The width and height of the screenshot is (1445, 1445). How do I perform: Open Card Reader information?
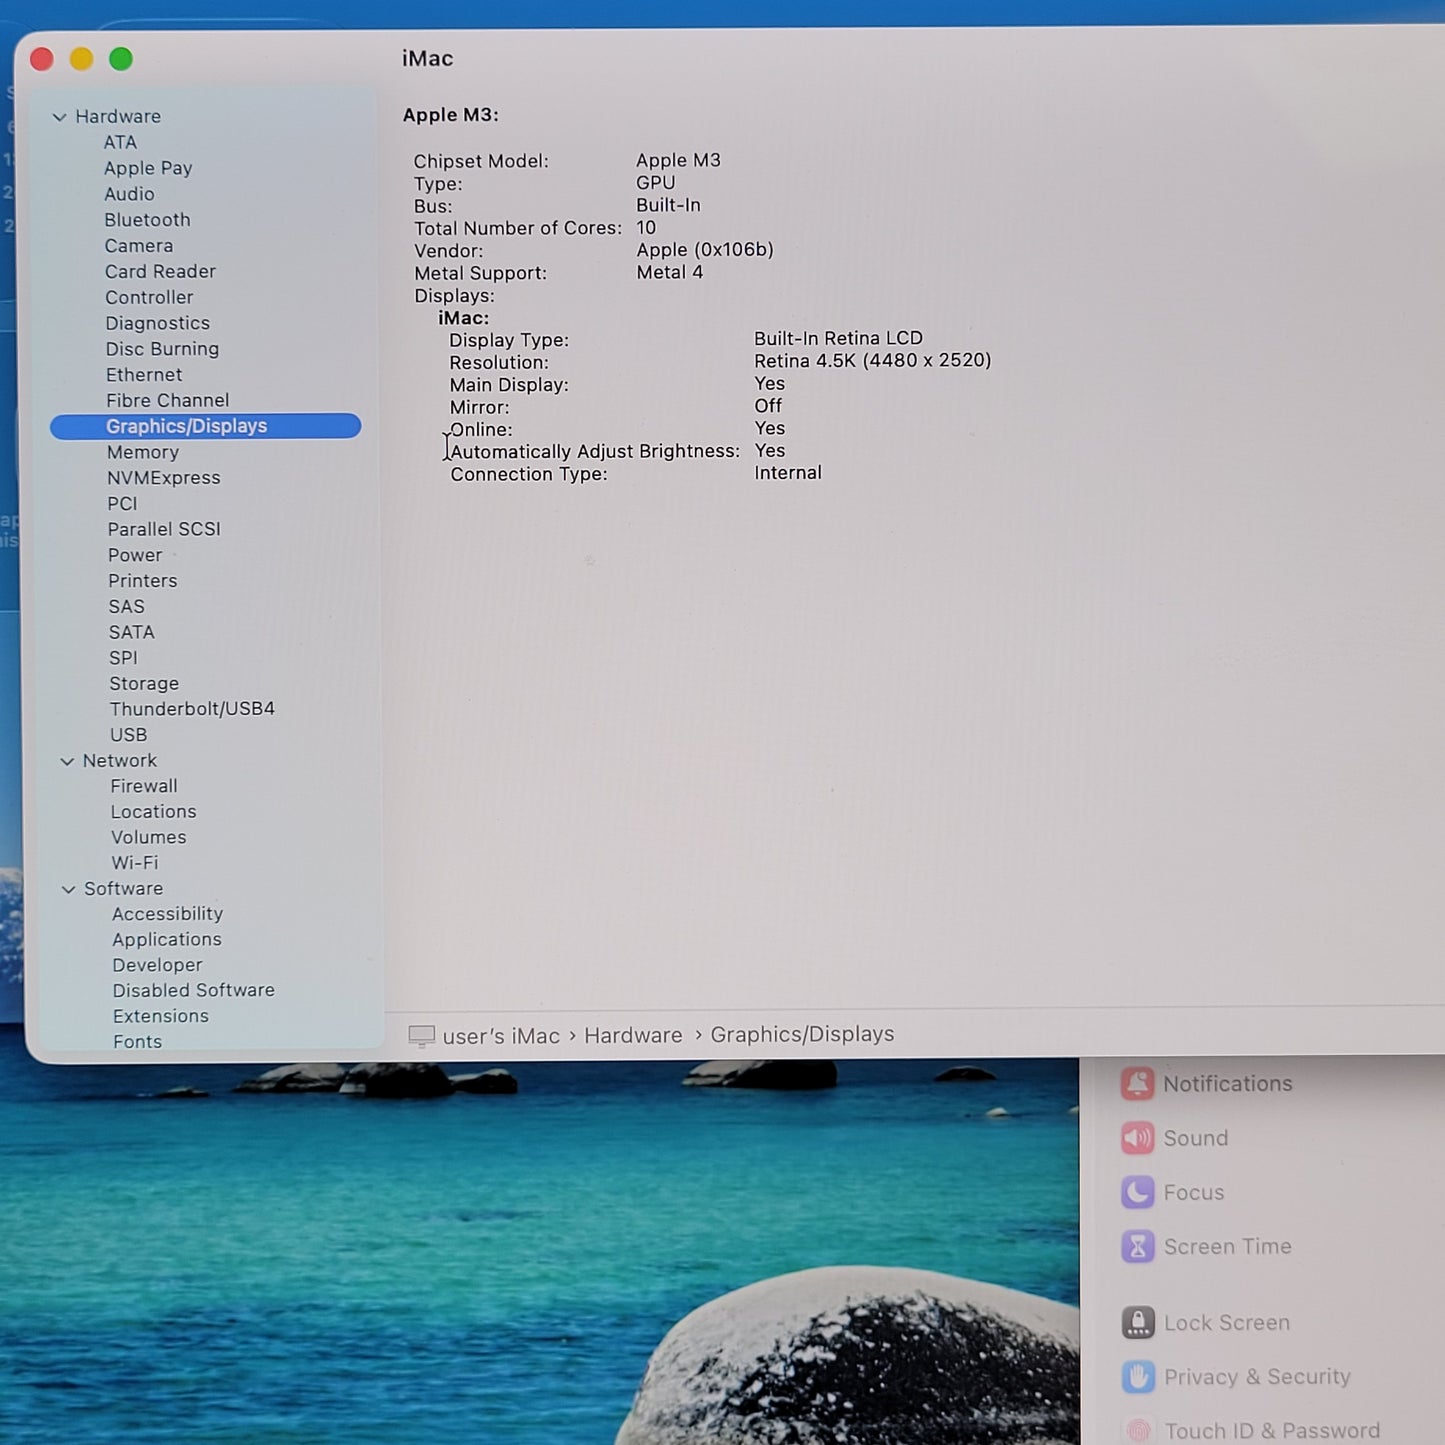160,272
